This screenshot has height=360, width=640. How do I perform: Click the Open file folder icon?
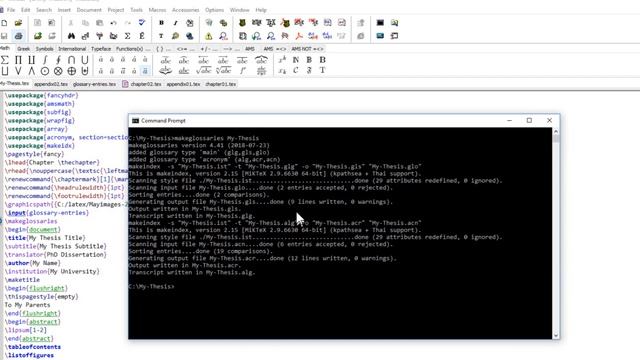[x=18, y=23]
